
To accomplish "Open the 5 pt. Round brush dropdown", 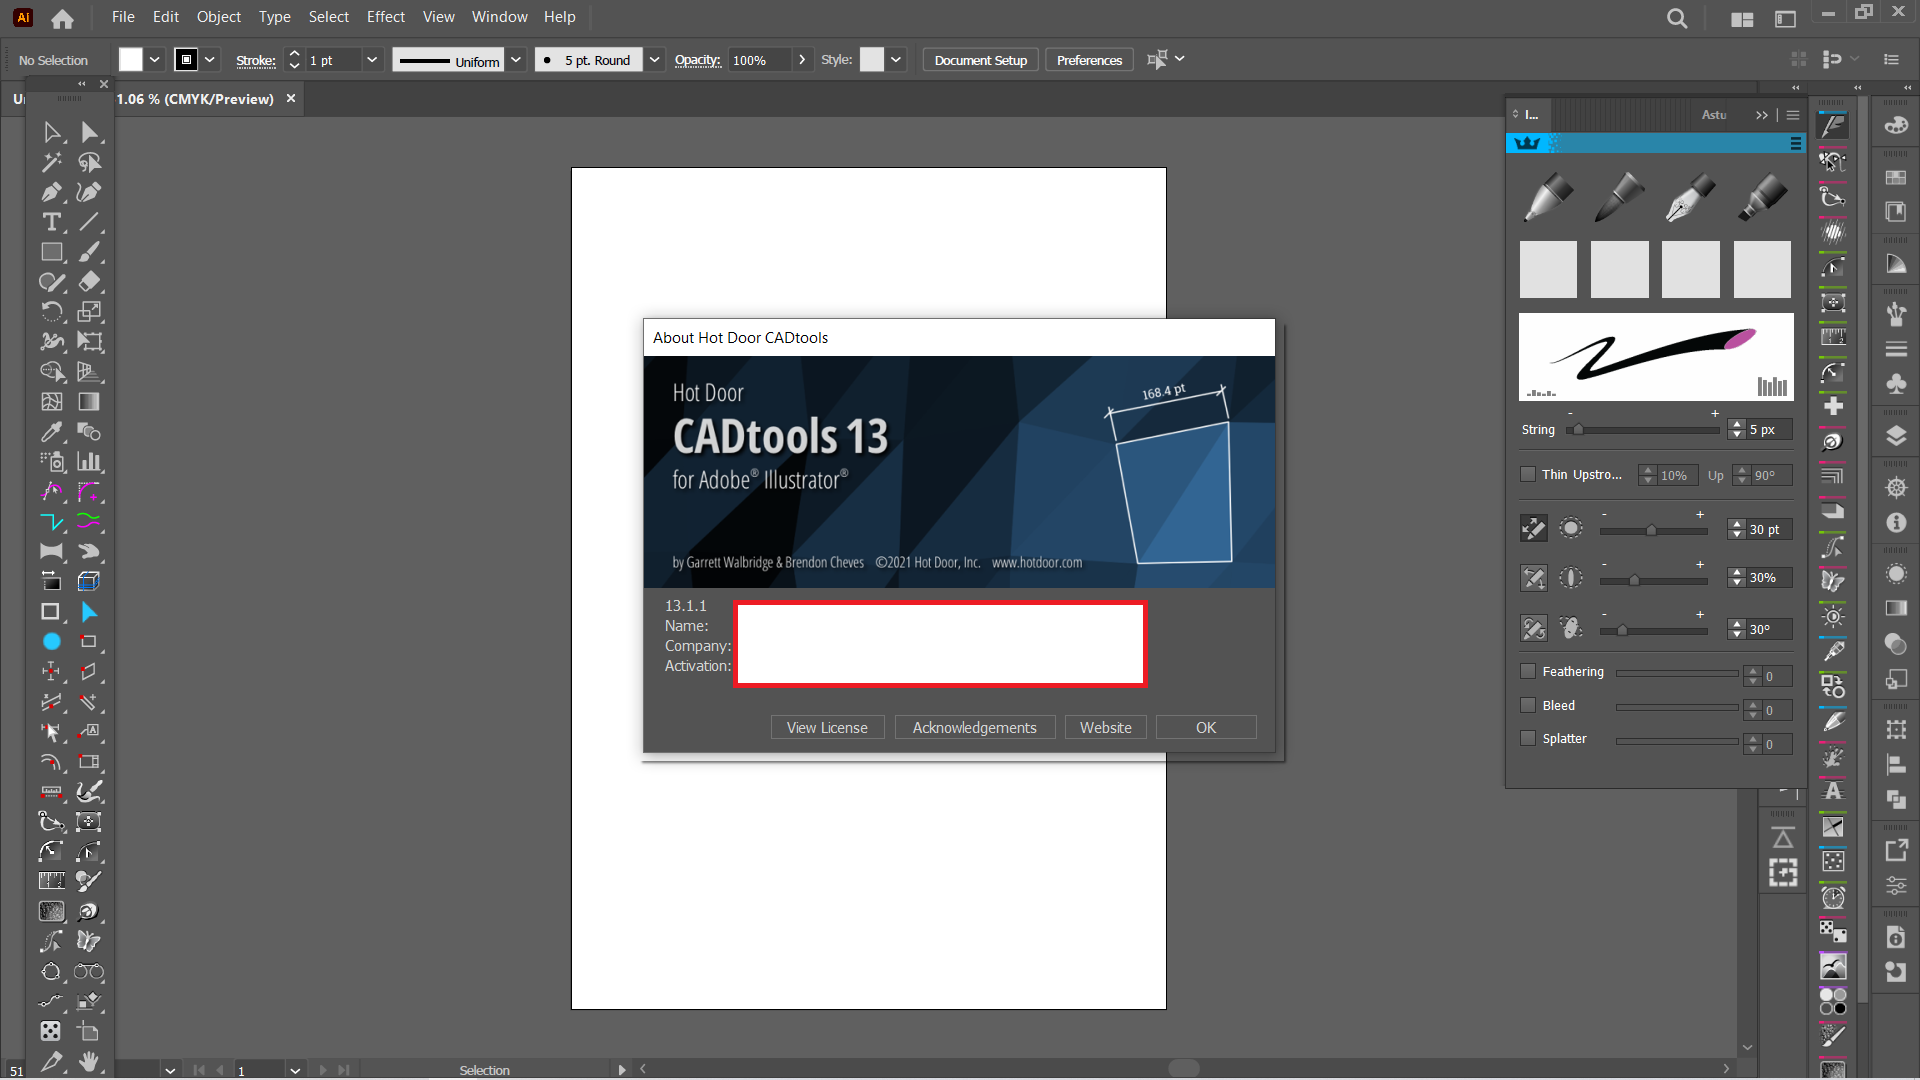I will (x=654, y=60).
